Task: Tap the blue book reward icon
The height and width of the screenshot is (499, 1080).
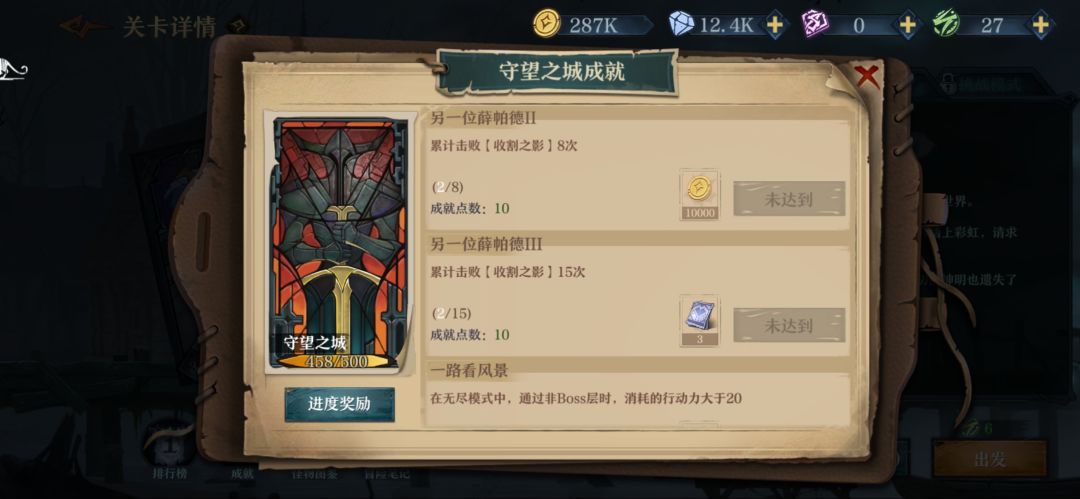Action: tap(700, 320)
